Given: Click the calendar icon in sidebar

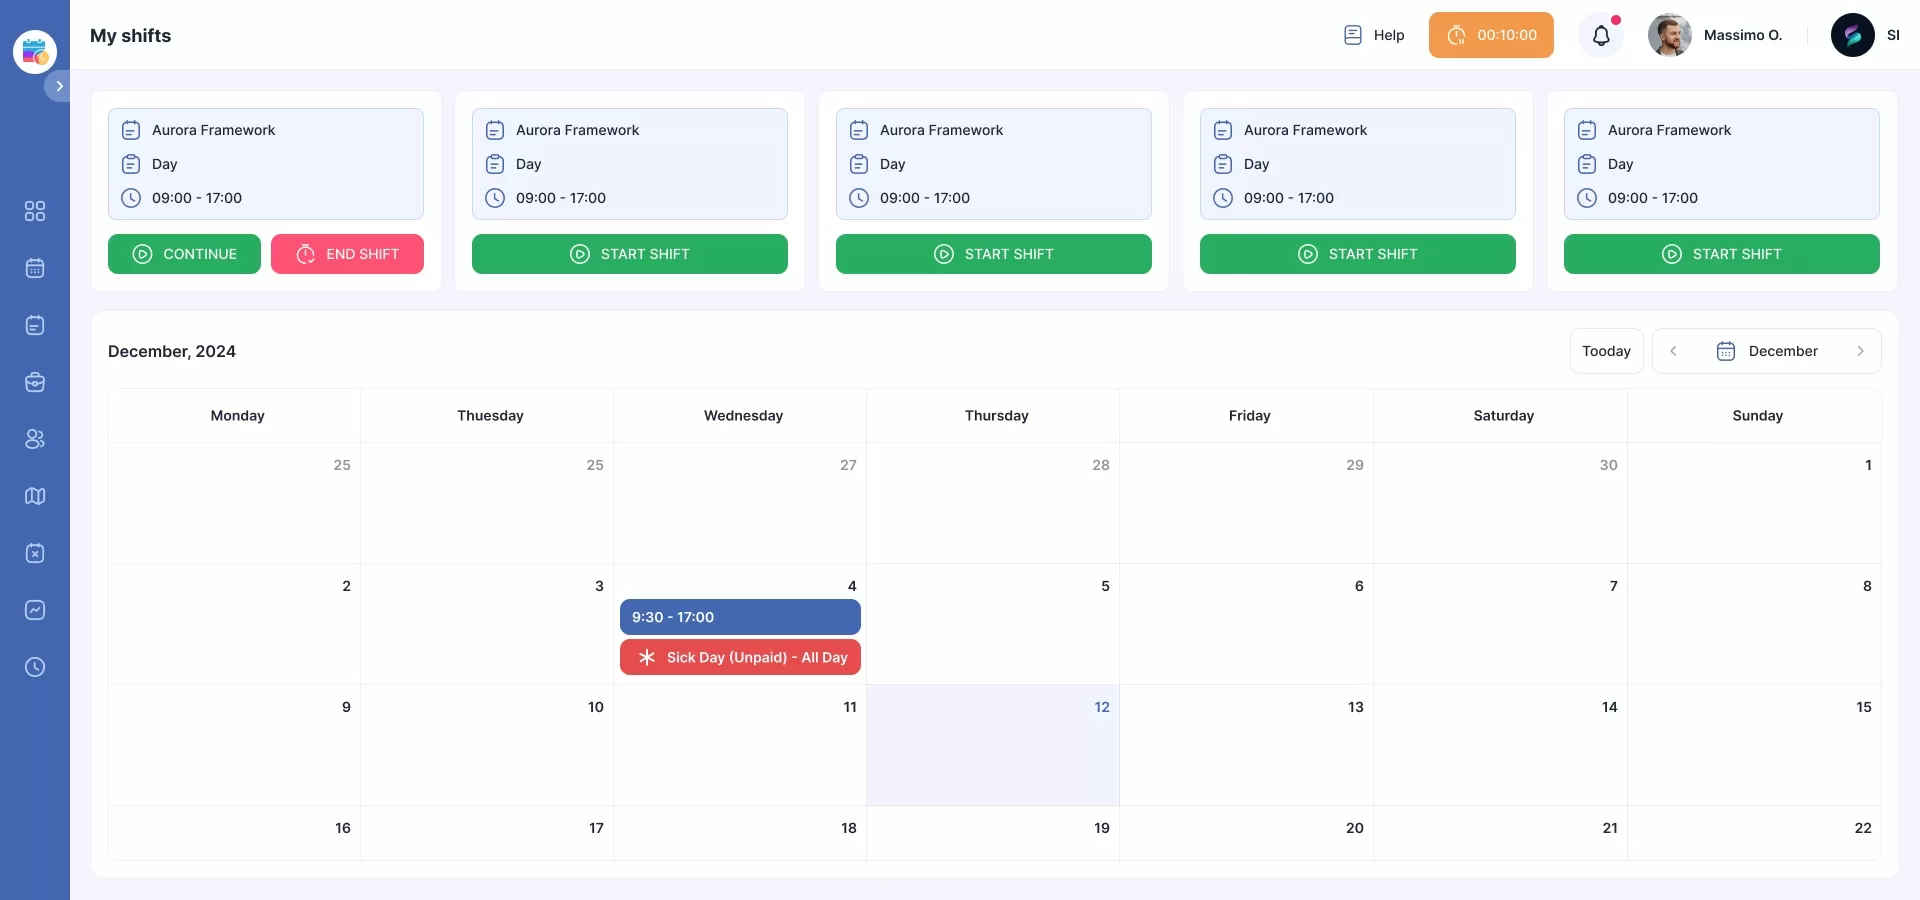Looking at the screenshot, I should (35, 268).
